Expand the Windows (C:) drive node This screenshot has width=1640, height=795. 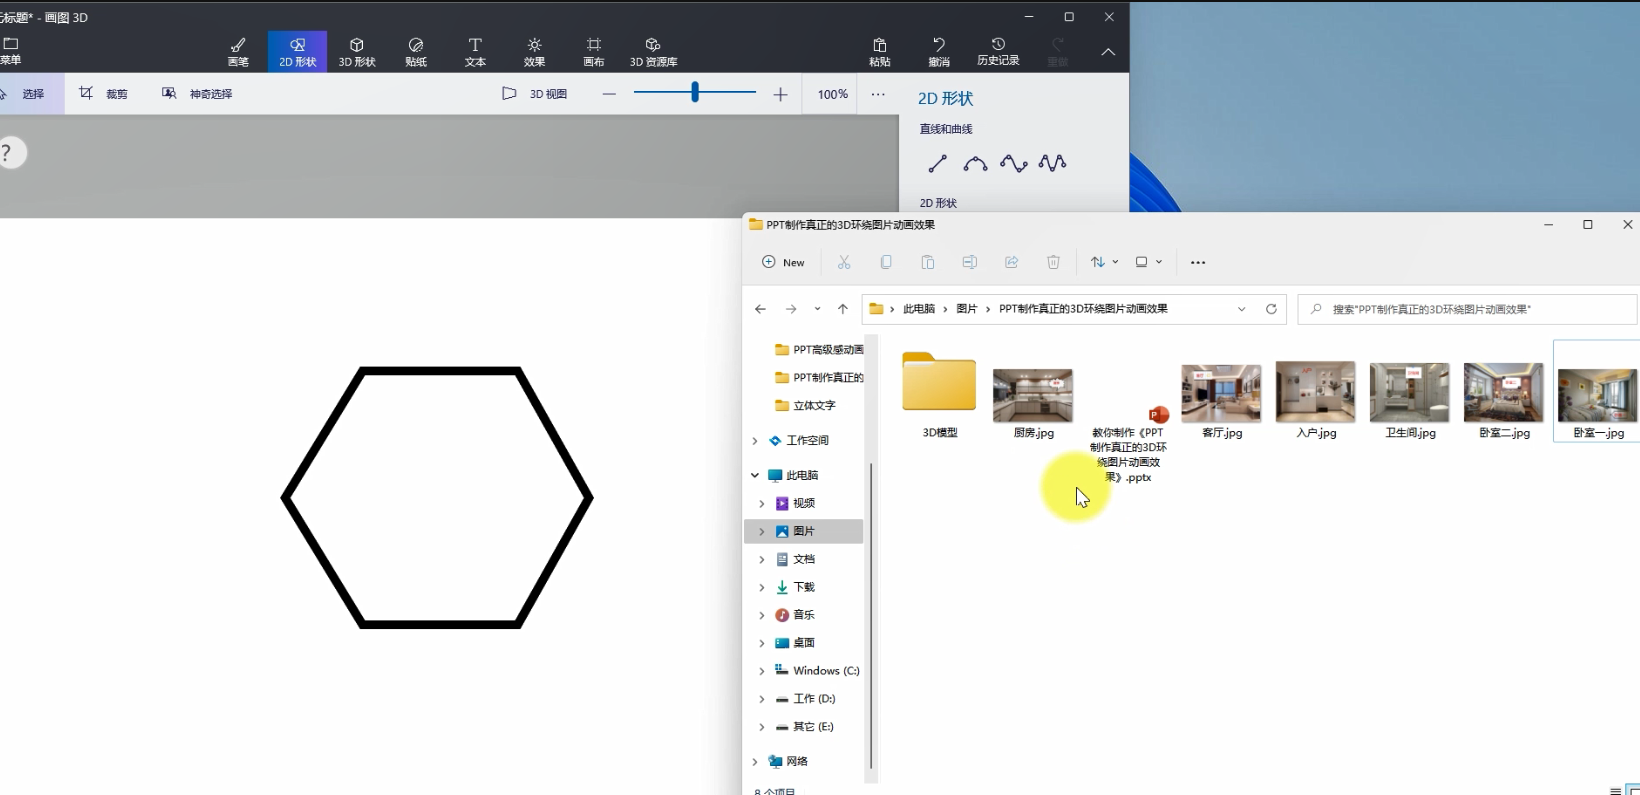[762, 671]
